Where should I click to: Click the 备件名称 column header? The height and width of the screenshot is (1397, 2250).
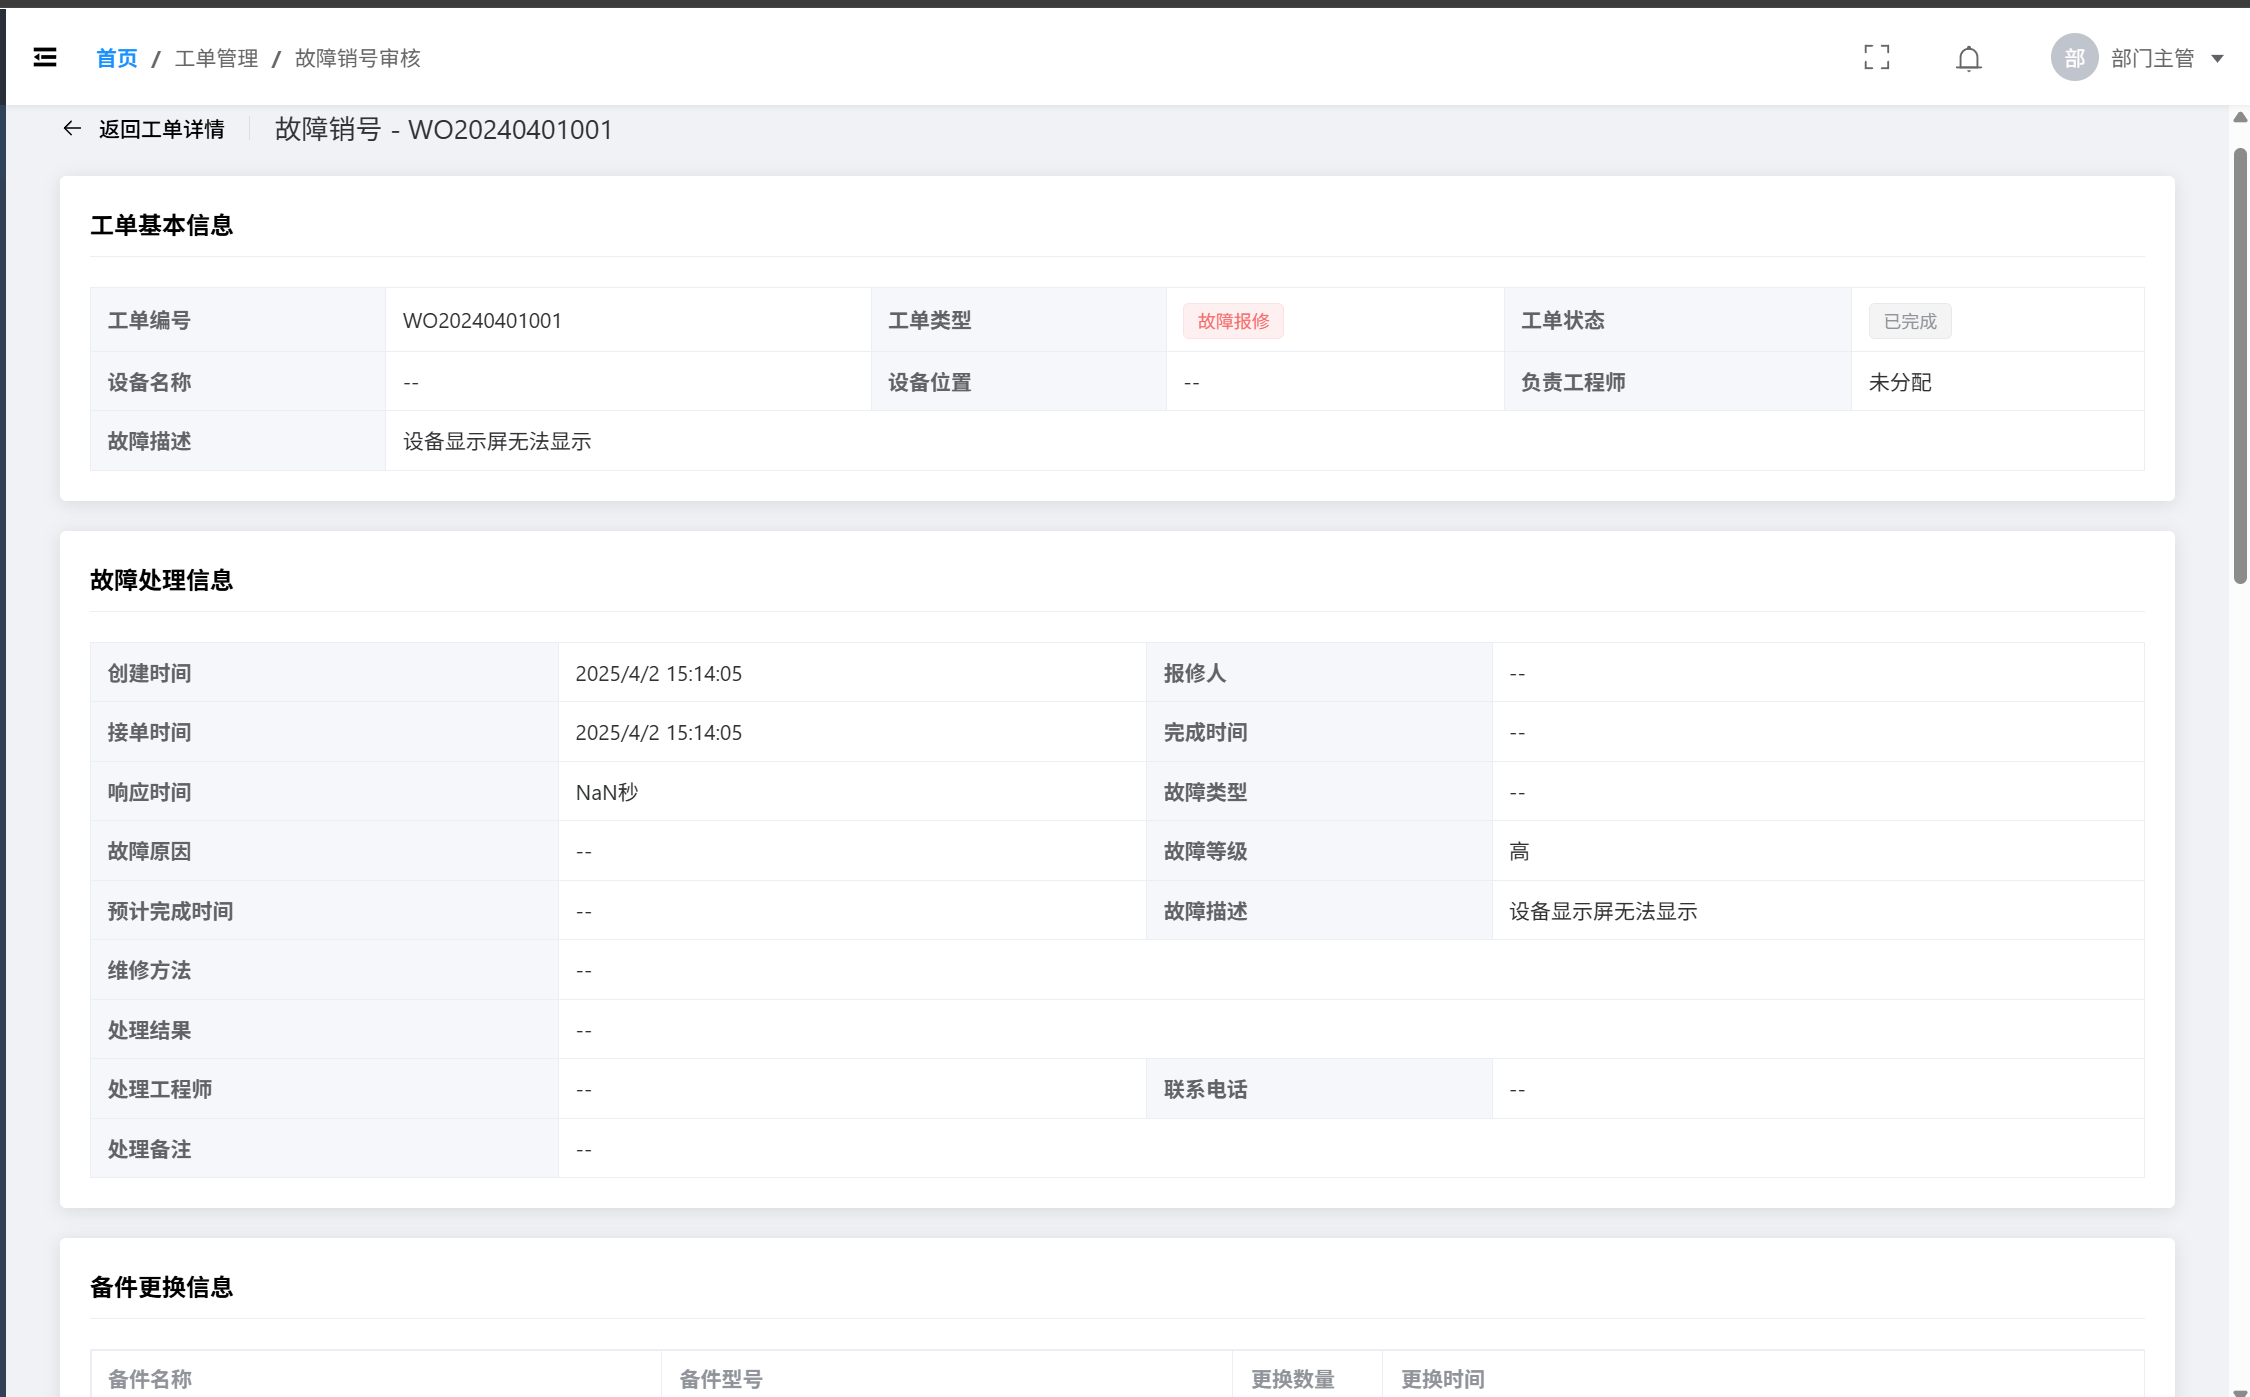pyautogui.click(x=150, y=1379)
